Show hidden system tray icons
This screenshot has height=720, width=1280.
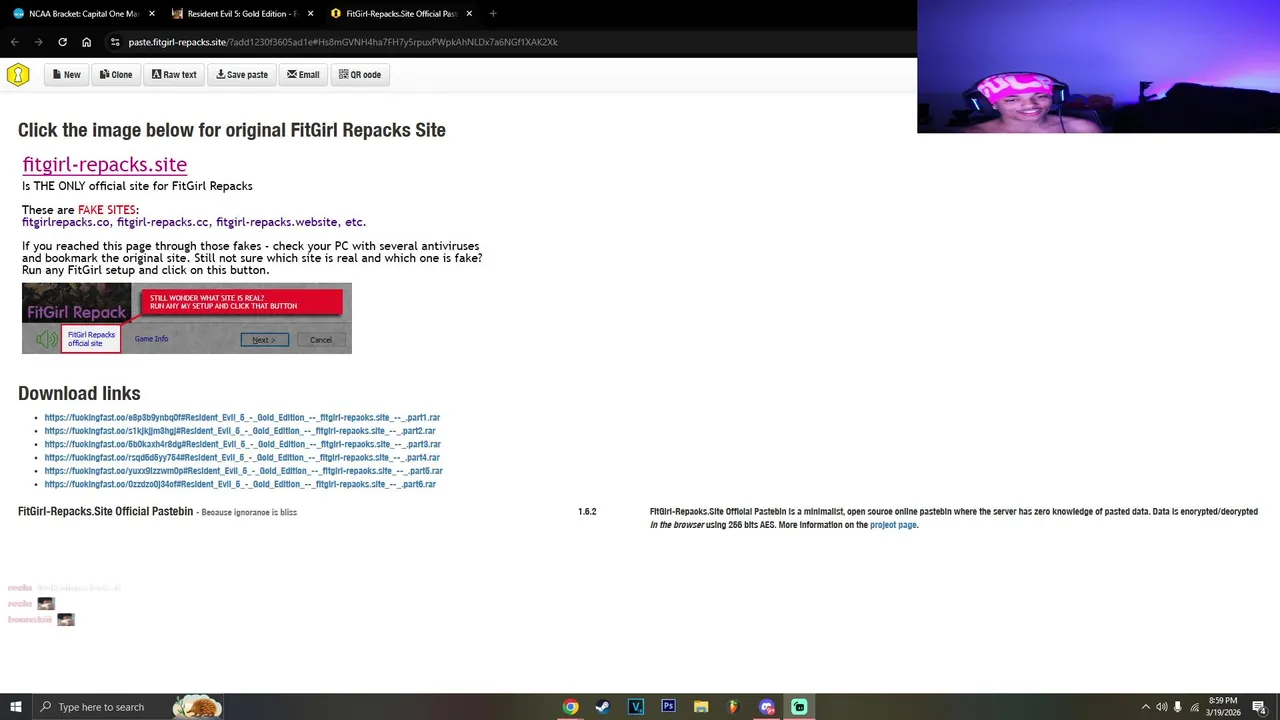click(1145, 707)
